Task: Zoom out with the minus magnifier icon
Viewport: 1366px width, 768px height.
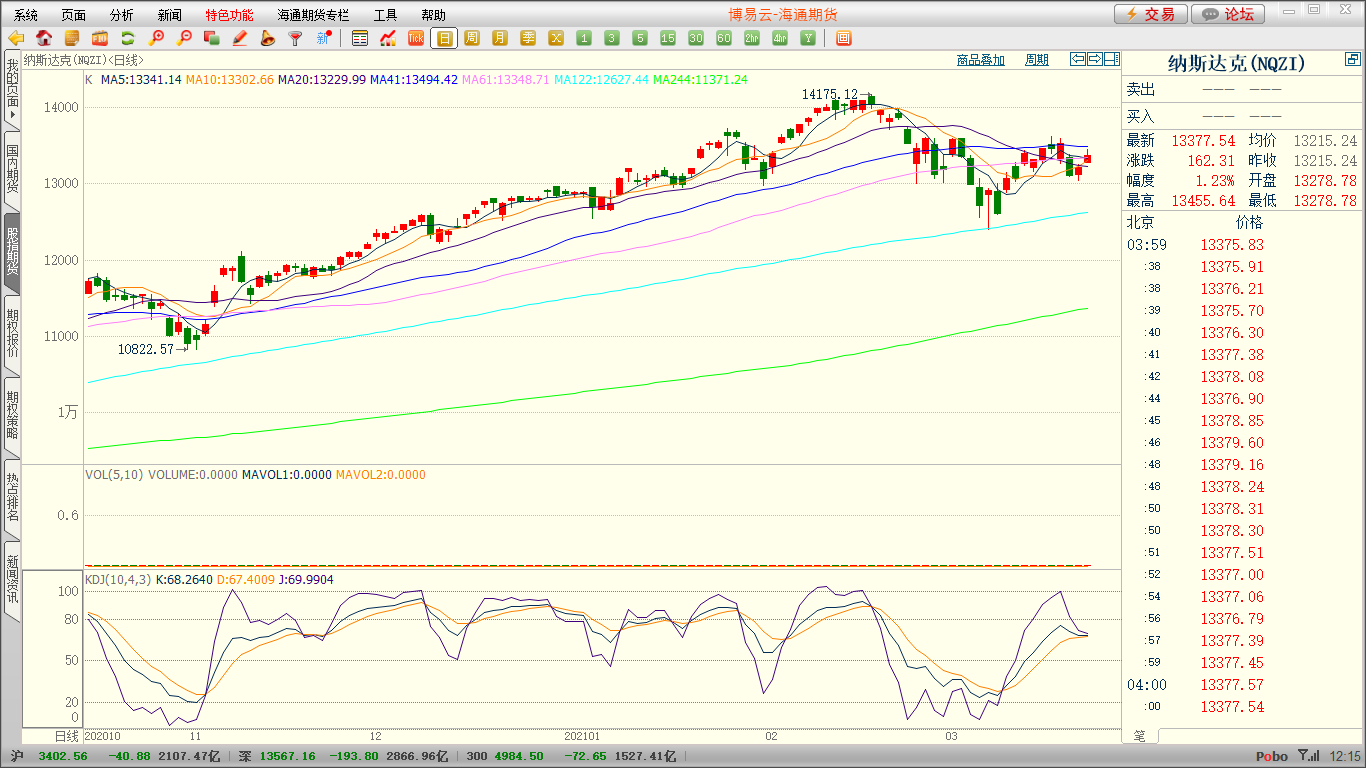Action: [184, 38]
